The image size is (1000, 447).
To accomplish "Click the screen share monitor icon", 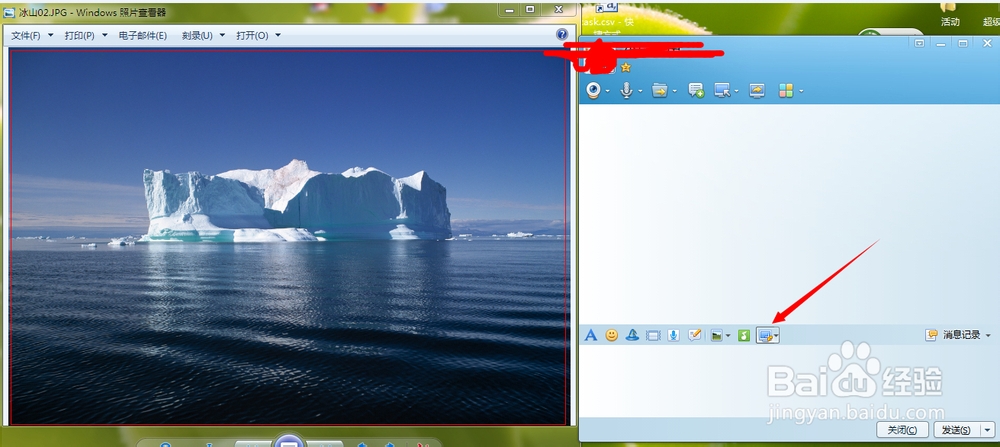I will (x=756, y=91).
